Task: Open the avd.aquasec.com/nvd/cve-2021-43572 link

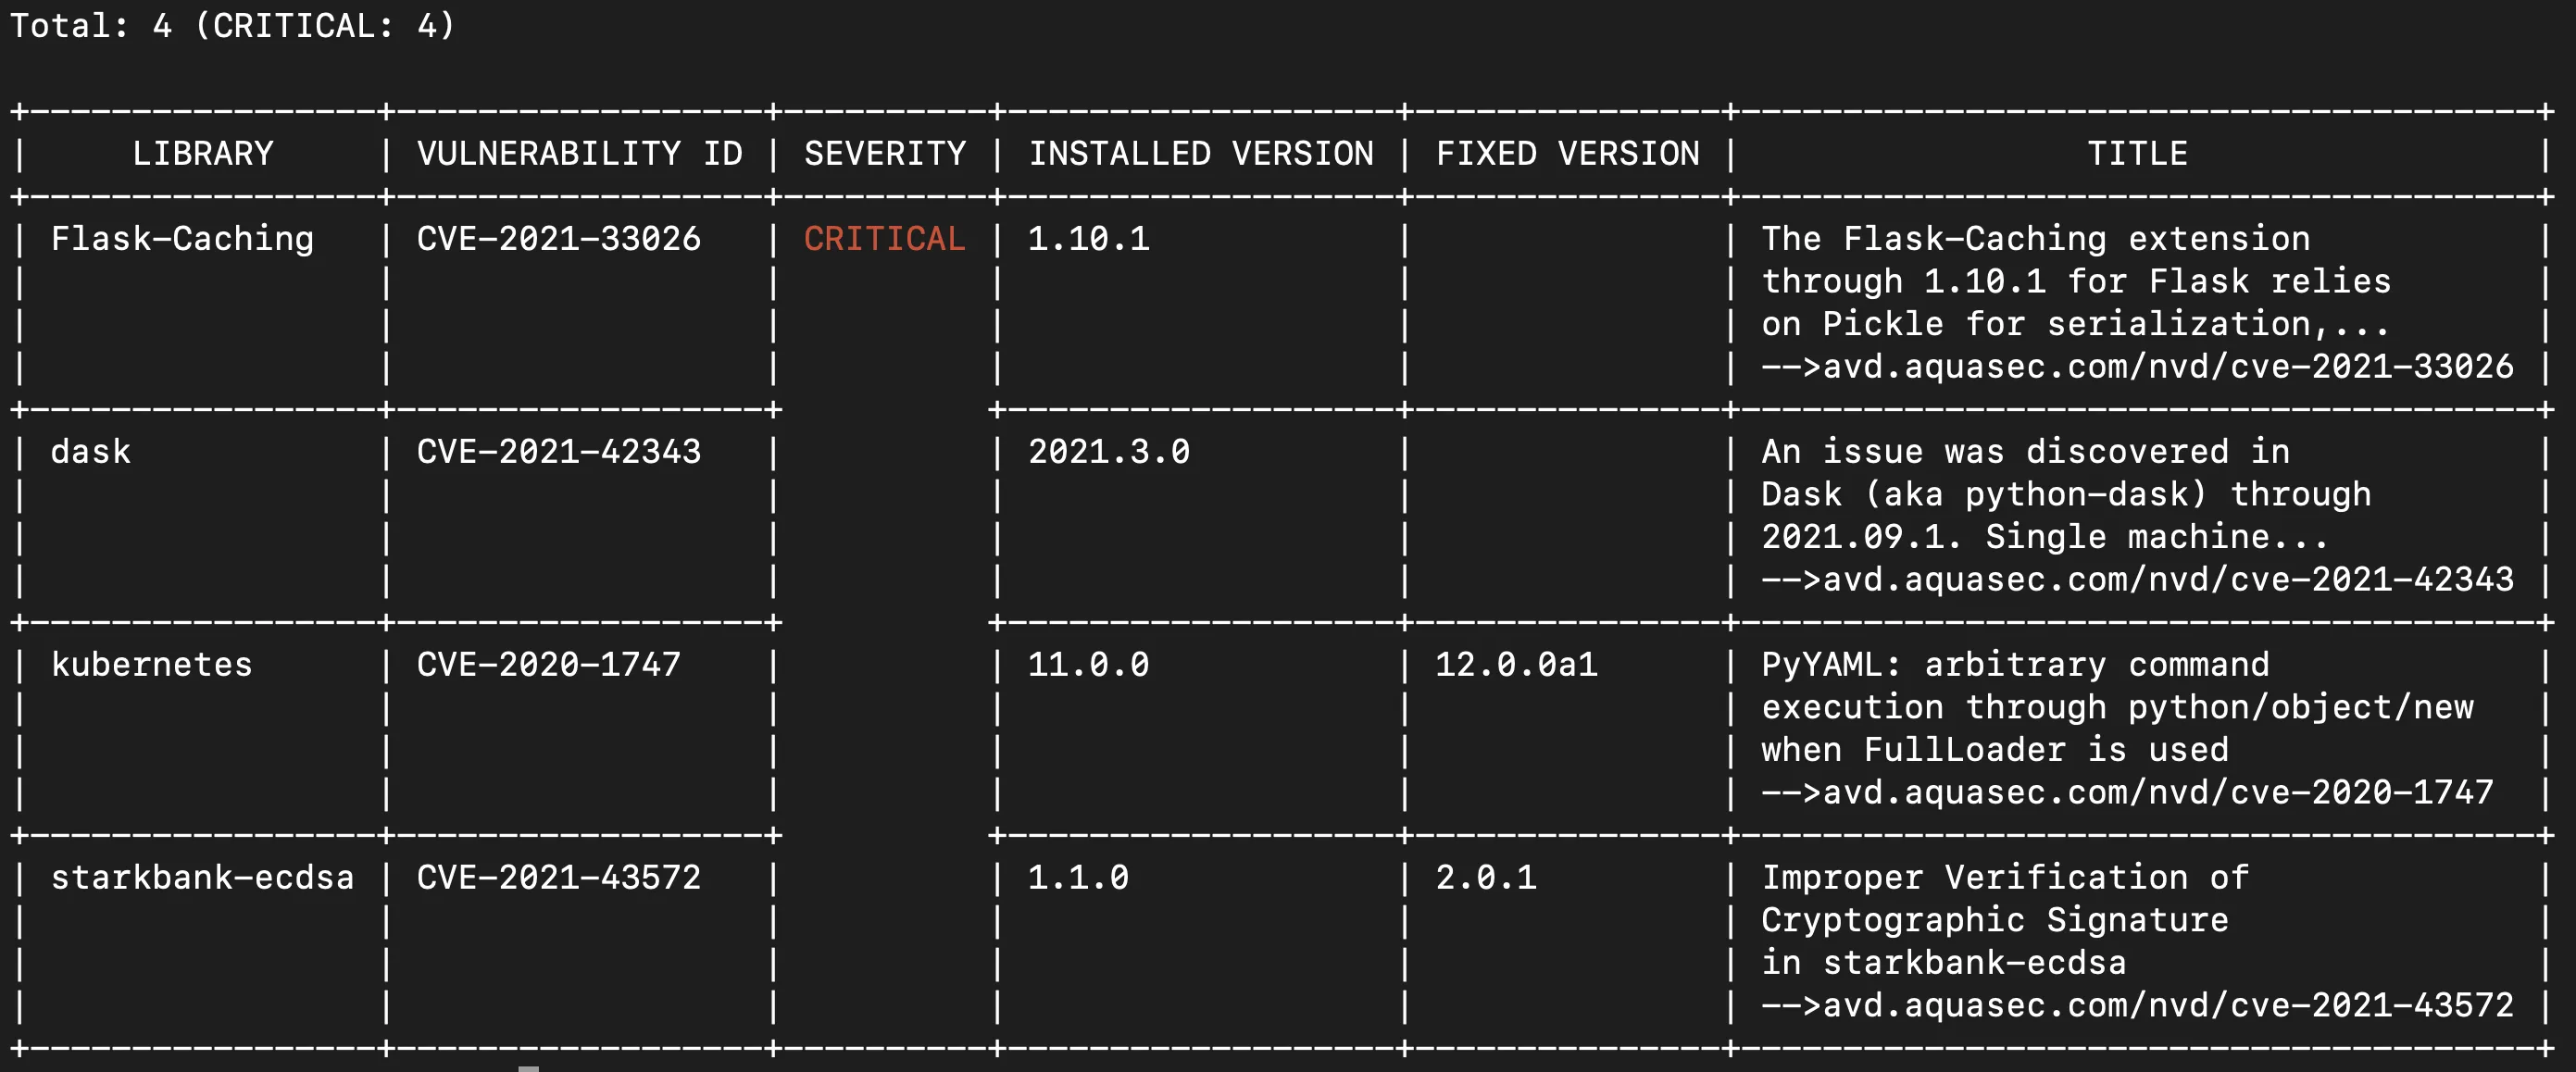Action: pos(2168,1005)
